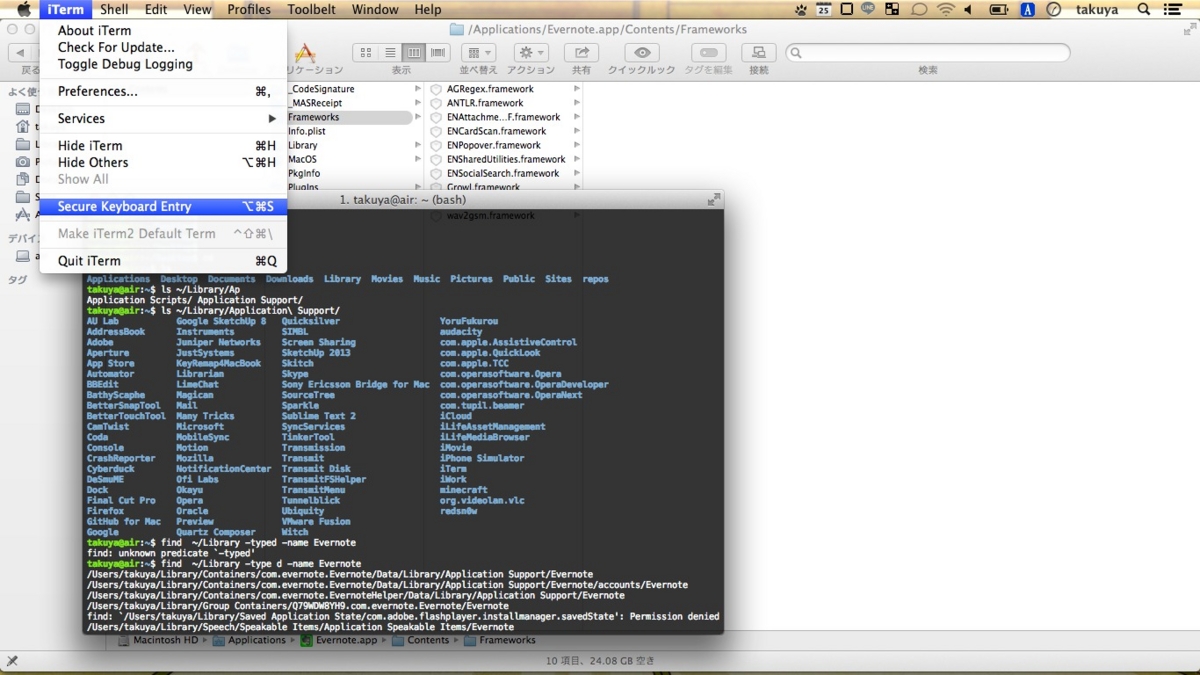Click the home icon in Finder sidebar

coord(23,126)
